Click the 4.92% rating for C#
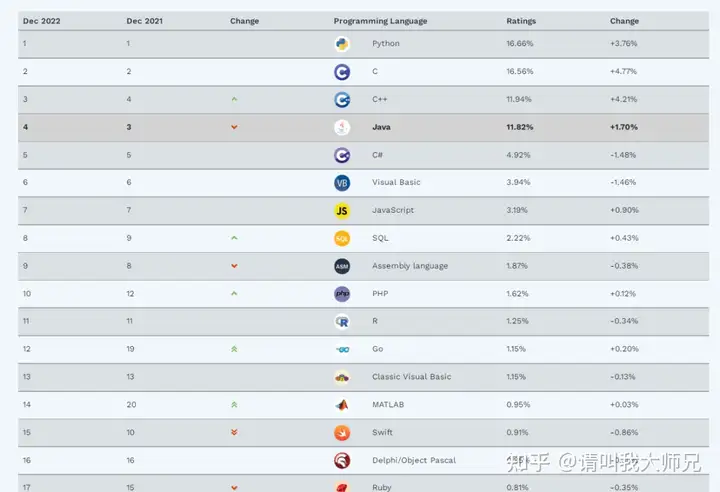 tap(518, 155)
